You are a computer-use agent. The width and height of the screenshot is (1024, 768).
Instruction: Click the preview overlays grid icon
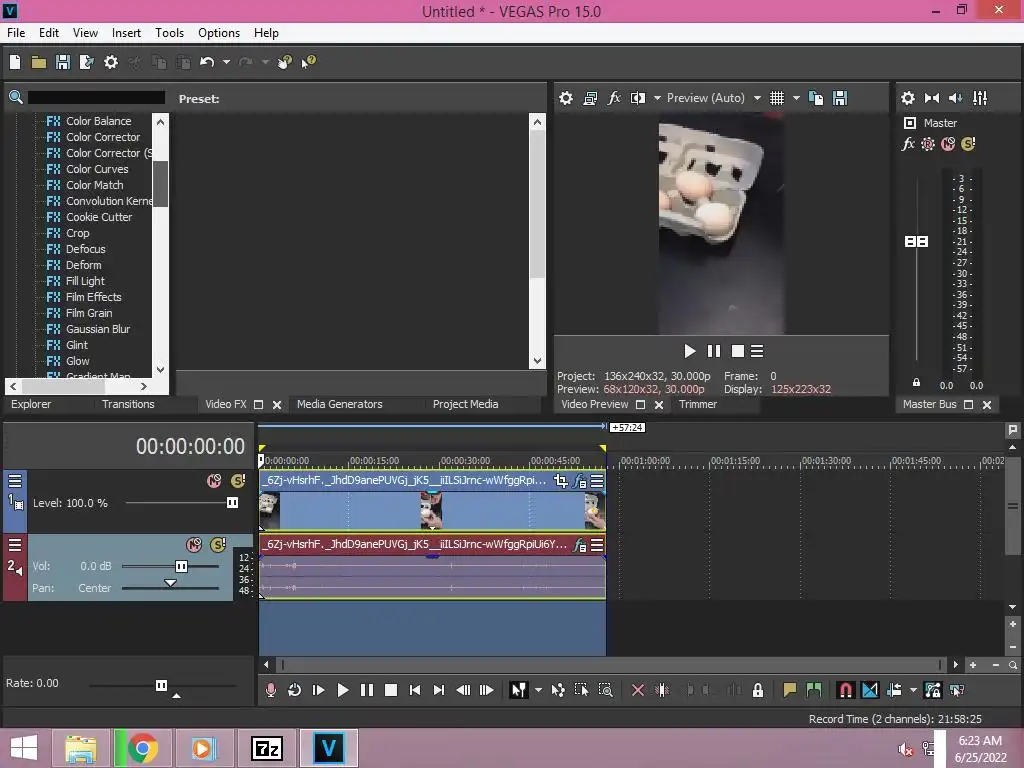(776, 98)
